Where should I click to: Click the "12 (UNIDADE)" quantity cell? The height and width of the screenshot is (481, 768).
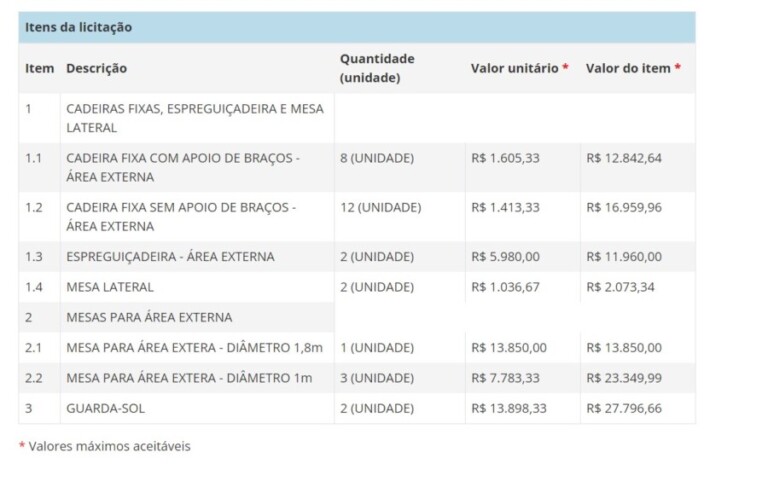coord(380,208)
